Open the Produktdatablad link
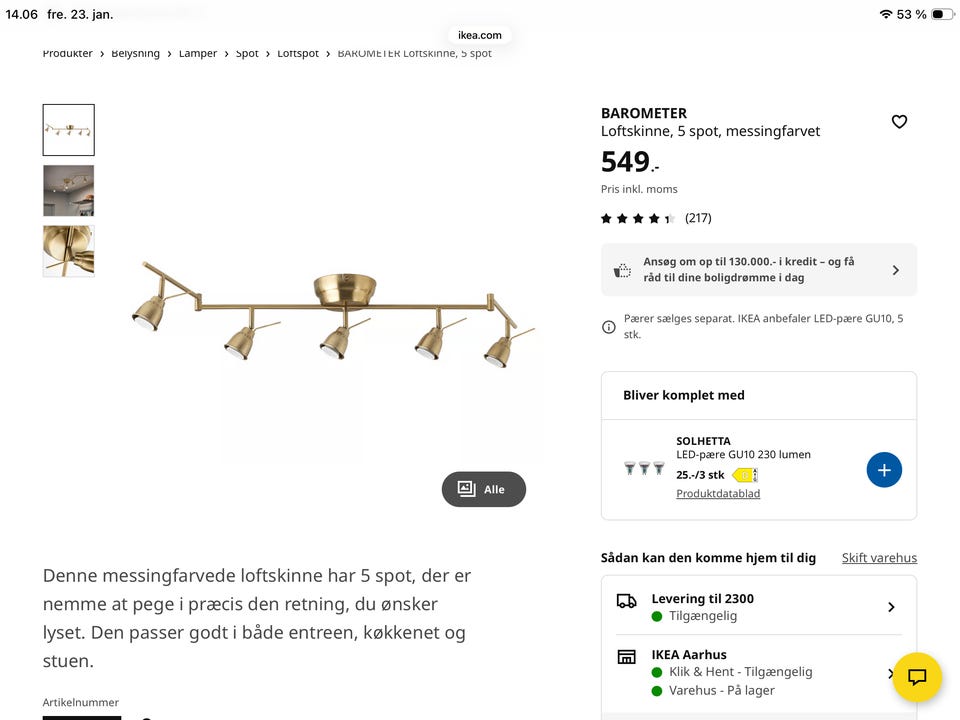The height and width of the screenshot is (720, 960). pyautogui.click(x=718, y=493)
